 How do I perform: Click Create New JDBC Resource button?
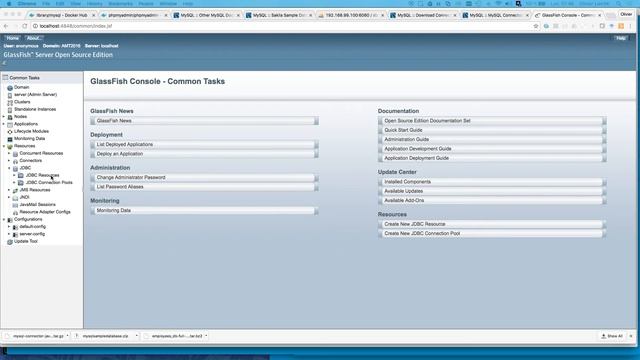click(x=492, y=224)
